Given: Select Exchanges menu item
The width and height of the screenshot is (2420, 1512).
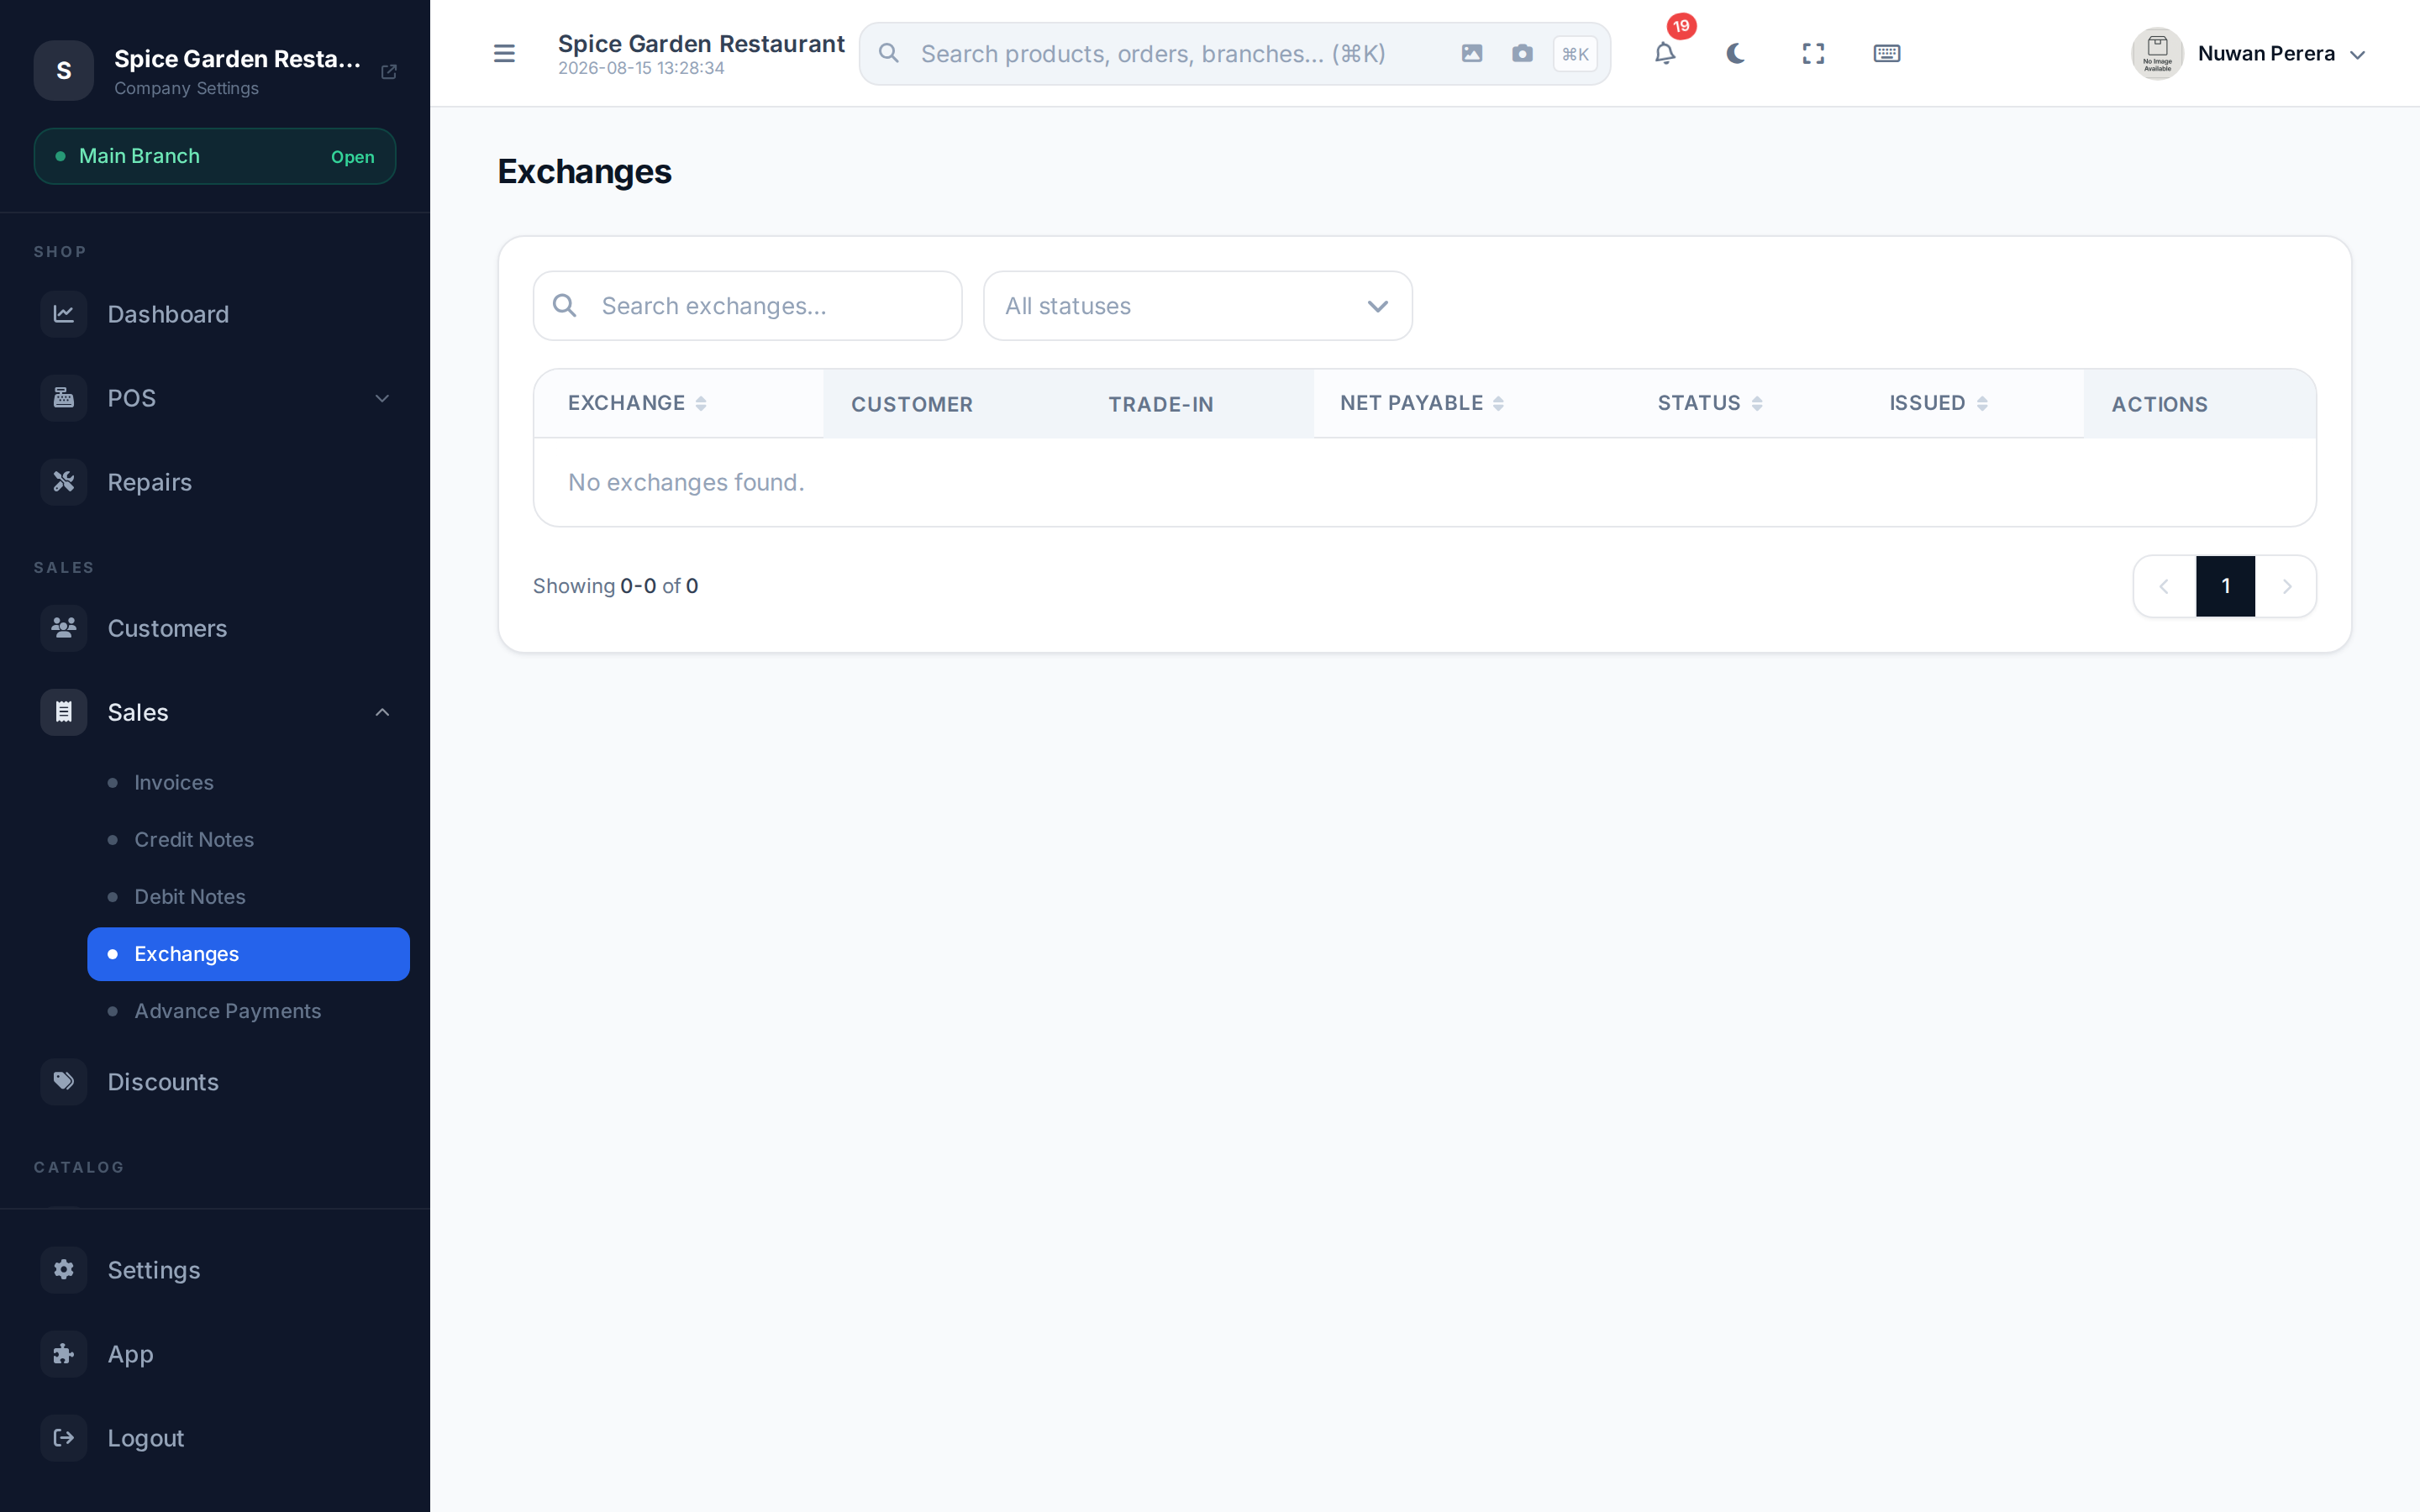Looking at the screenshot, I should point(248,954).
